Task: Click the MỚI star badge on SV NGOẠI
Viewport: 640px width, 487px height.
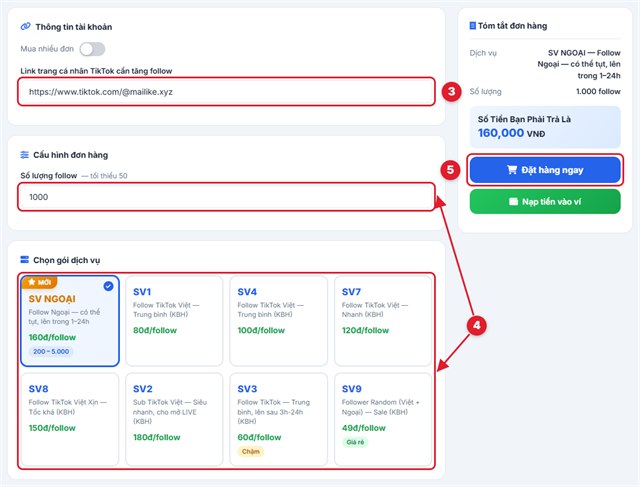Action: pos(40,282)
